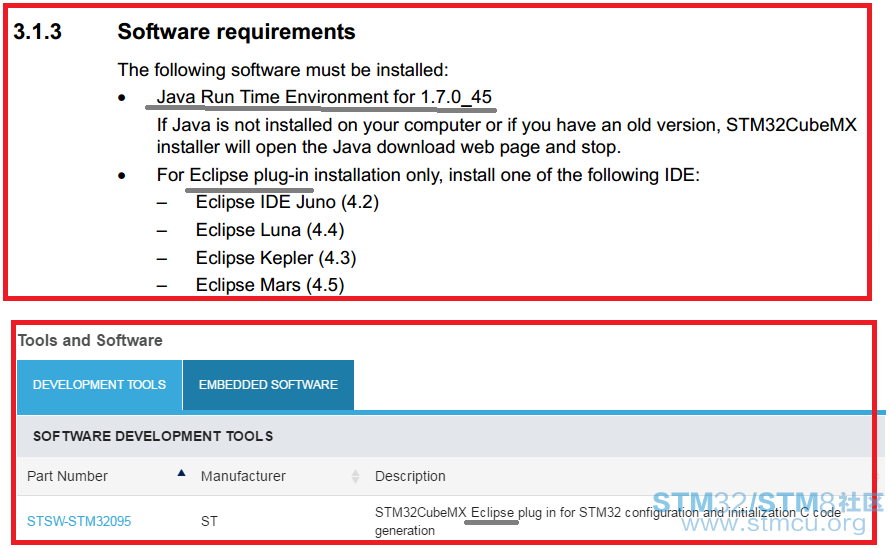This screenshot has height=548, width=890.
Task: Click the Description column header
Action: pyautogui.click(x=410, y=476)
